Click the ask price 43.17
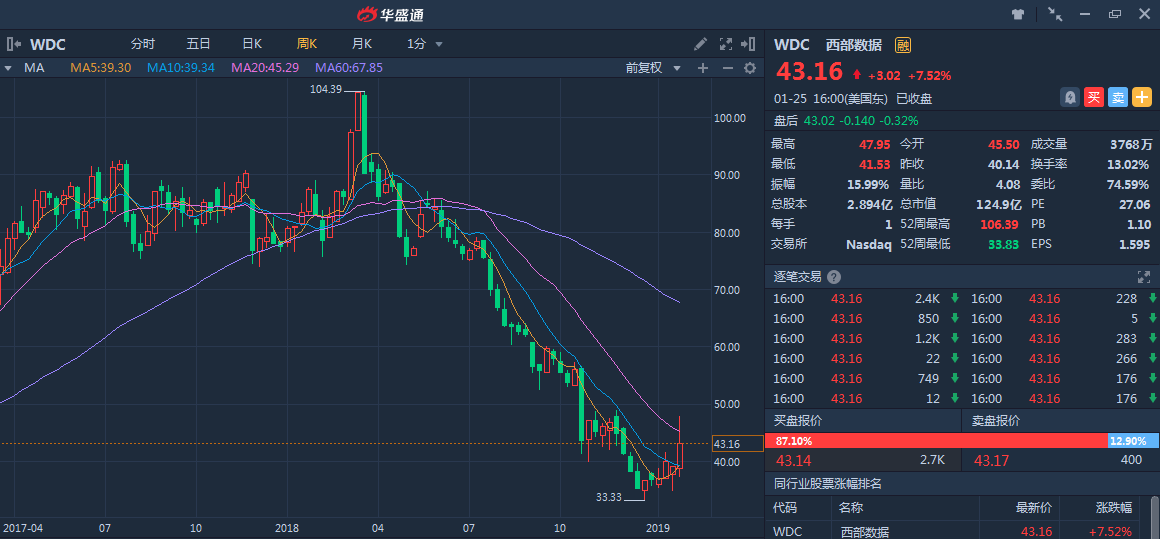 coord(991,460)
